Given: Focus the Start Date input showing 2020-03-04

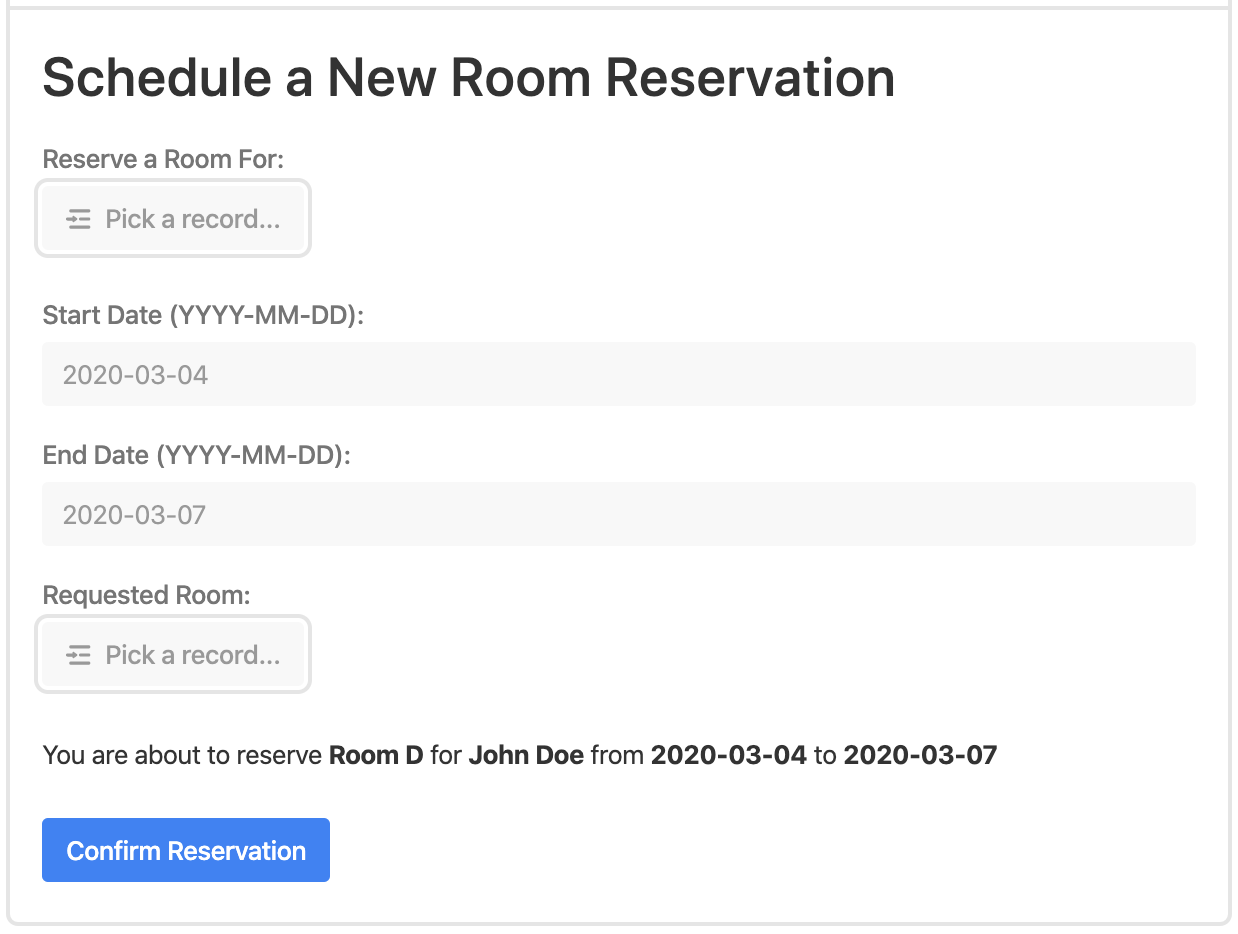Looking at the screenshot, I should pos(619,374).
